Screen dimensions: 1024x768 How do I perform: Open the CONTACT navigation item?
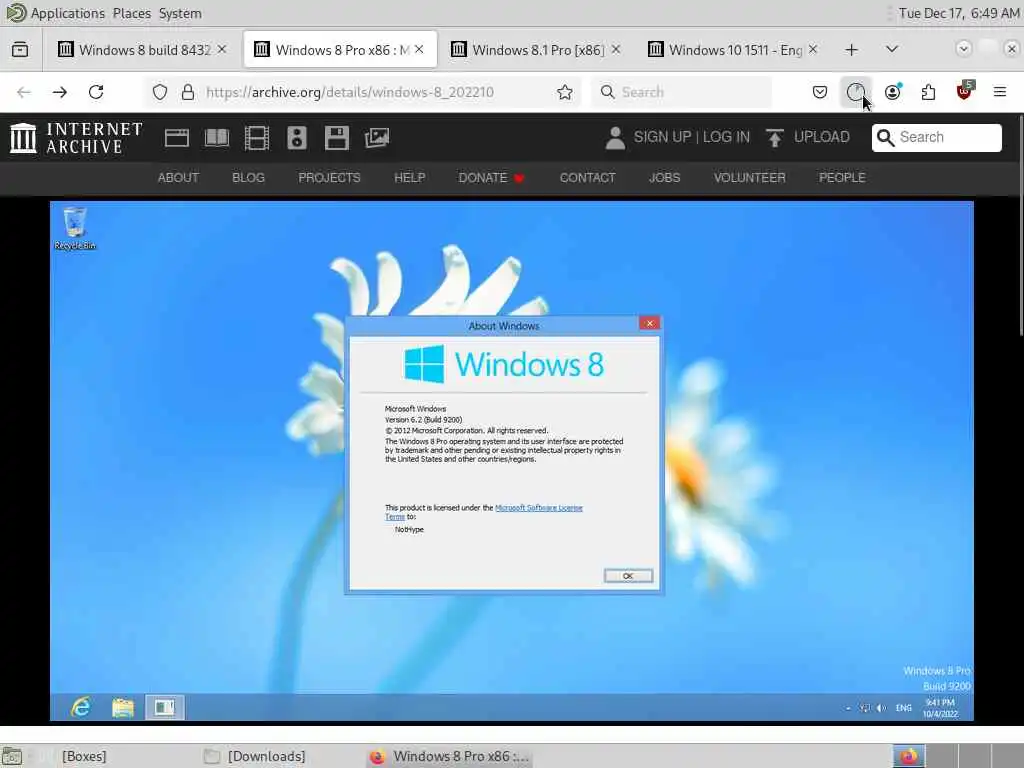587,178
